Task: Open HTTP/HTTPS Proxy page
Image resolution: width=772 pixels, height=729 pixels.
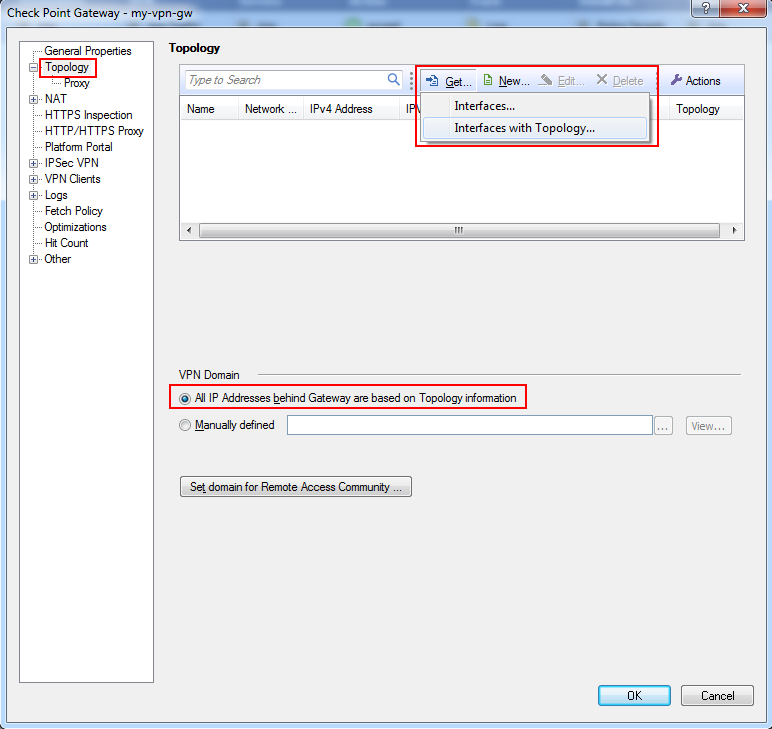Action: click(94, 131)
